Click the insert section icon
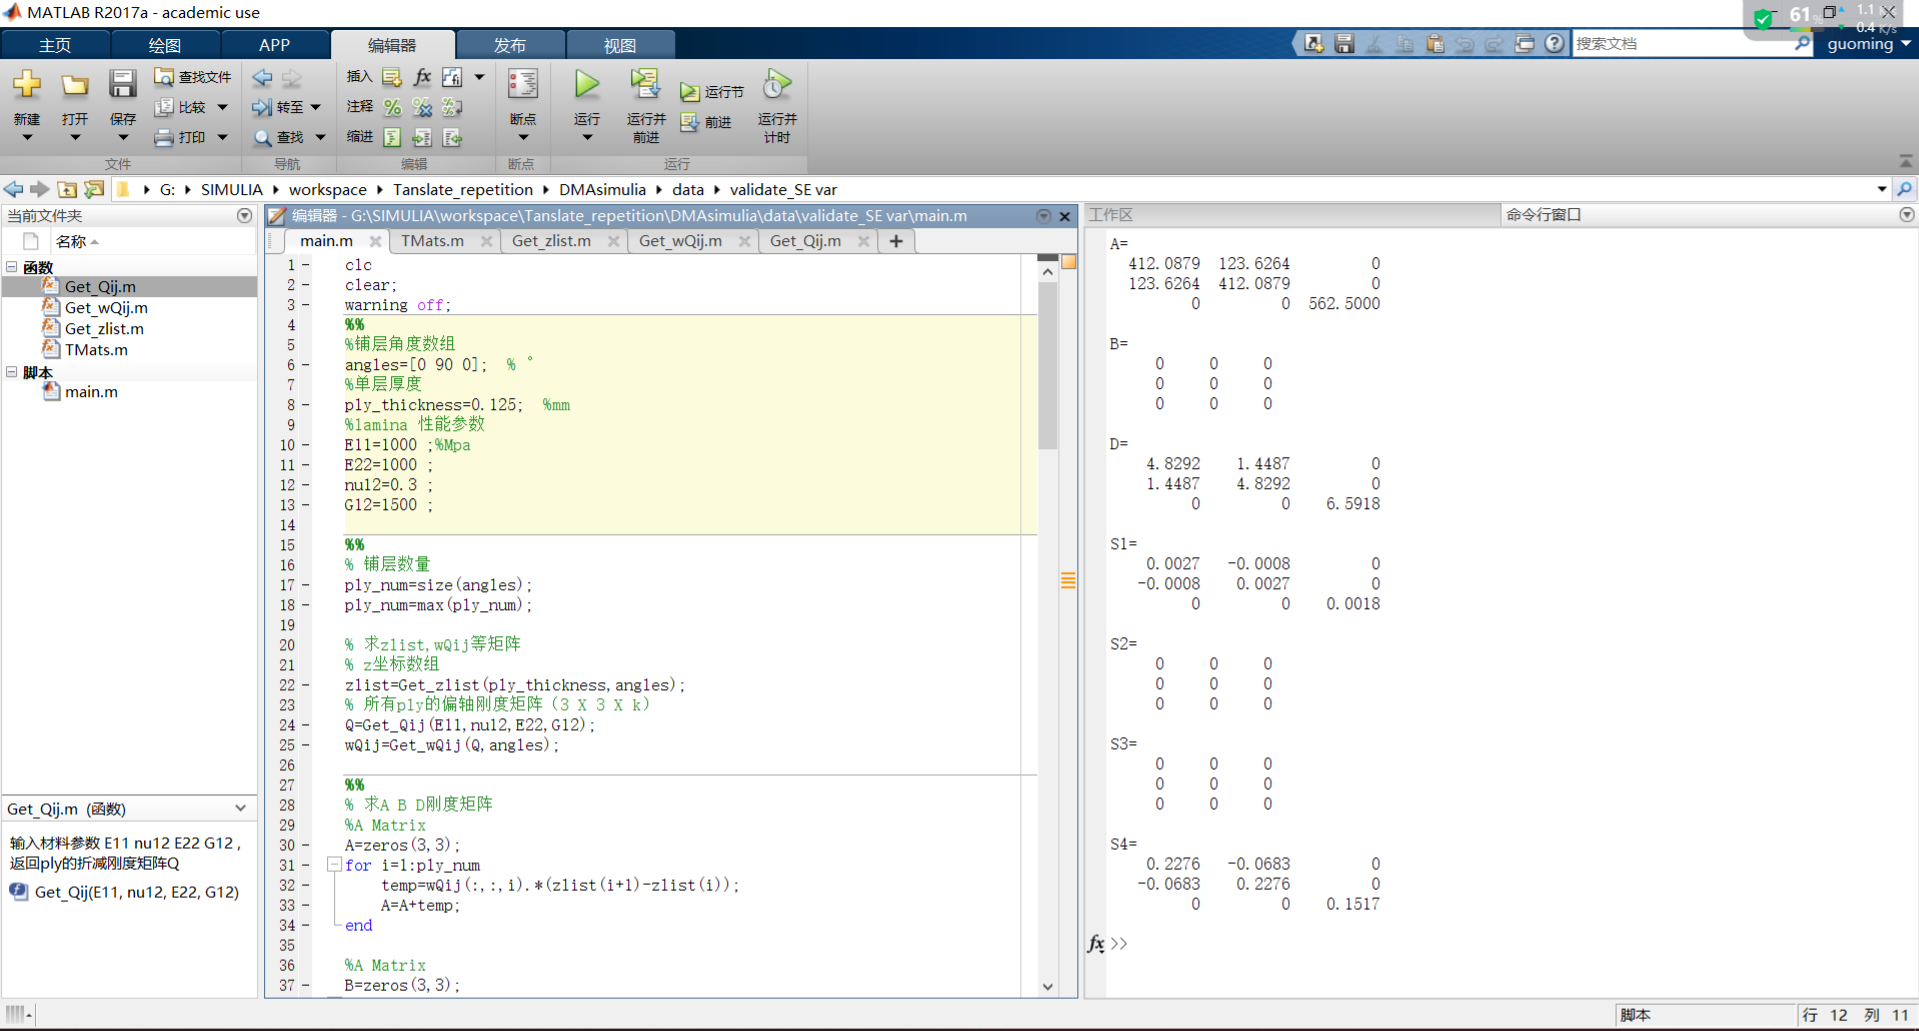Viewport: 1919px width, 1031px height. [392, 77]
